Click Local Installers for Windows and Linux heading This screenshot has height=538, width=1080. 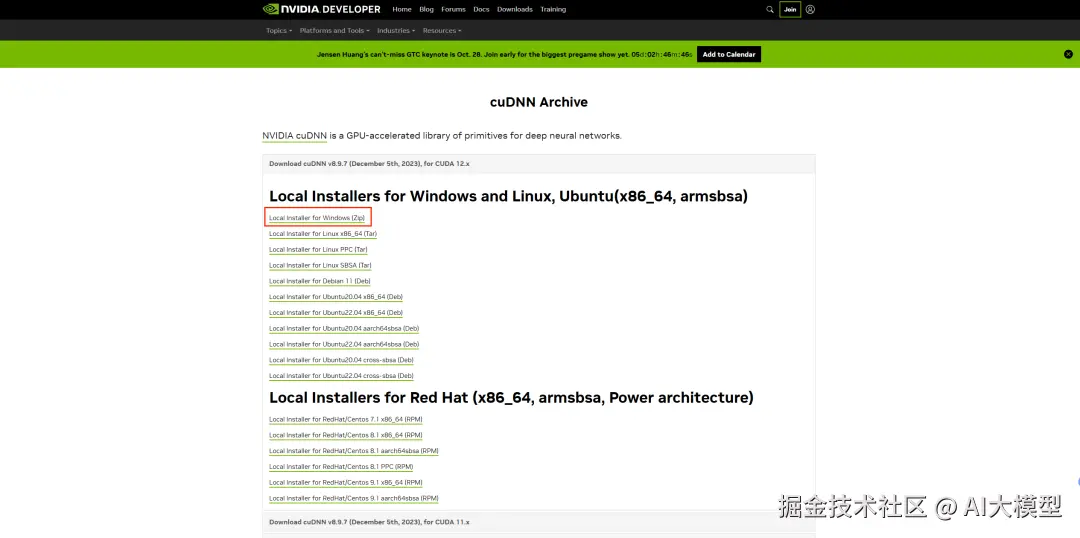coord(508,196)
